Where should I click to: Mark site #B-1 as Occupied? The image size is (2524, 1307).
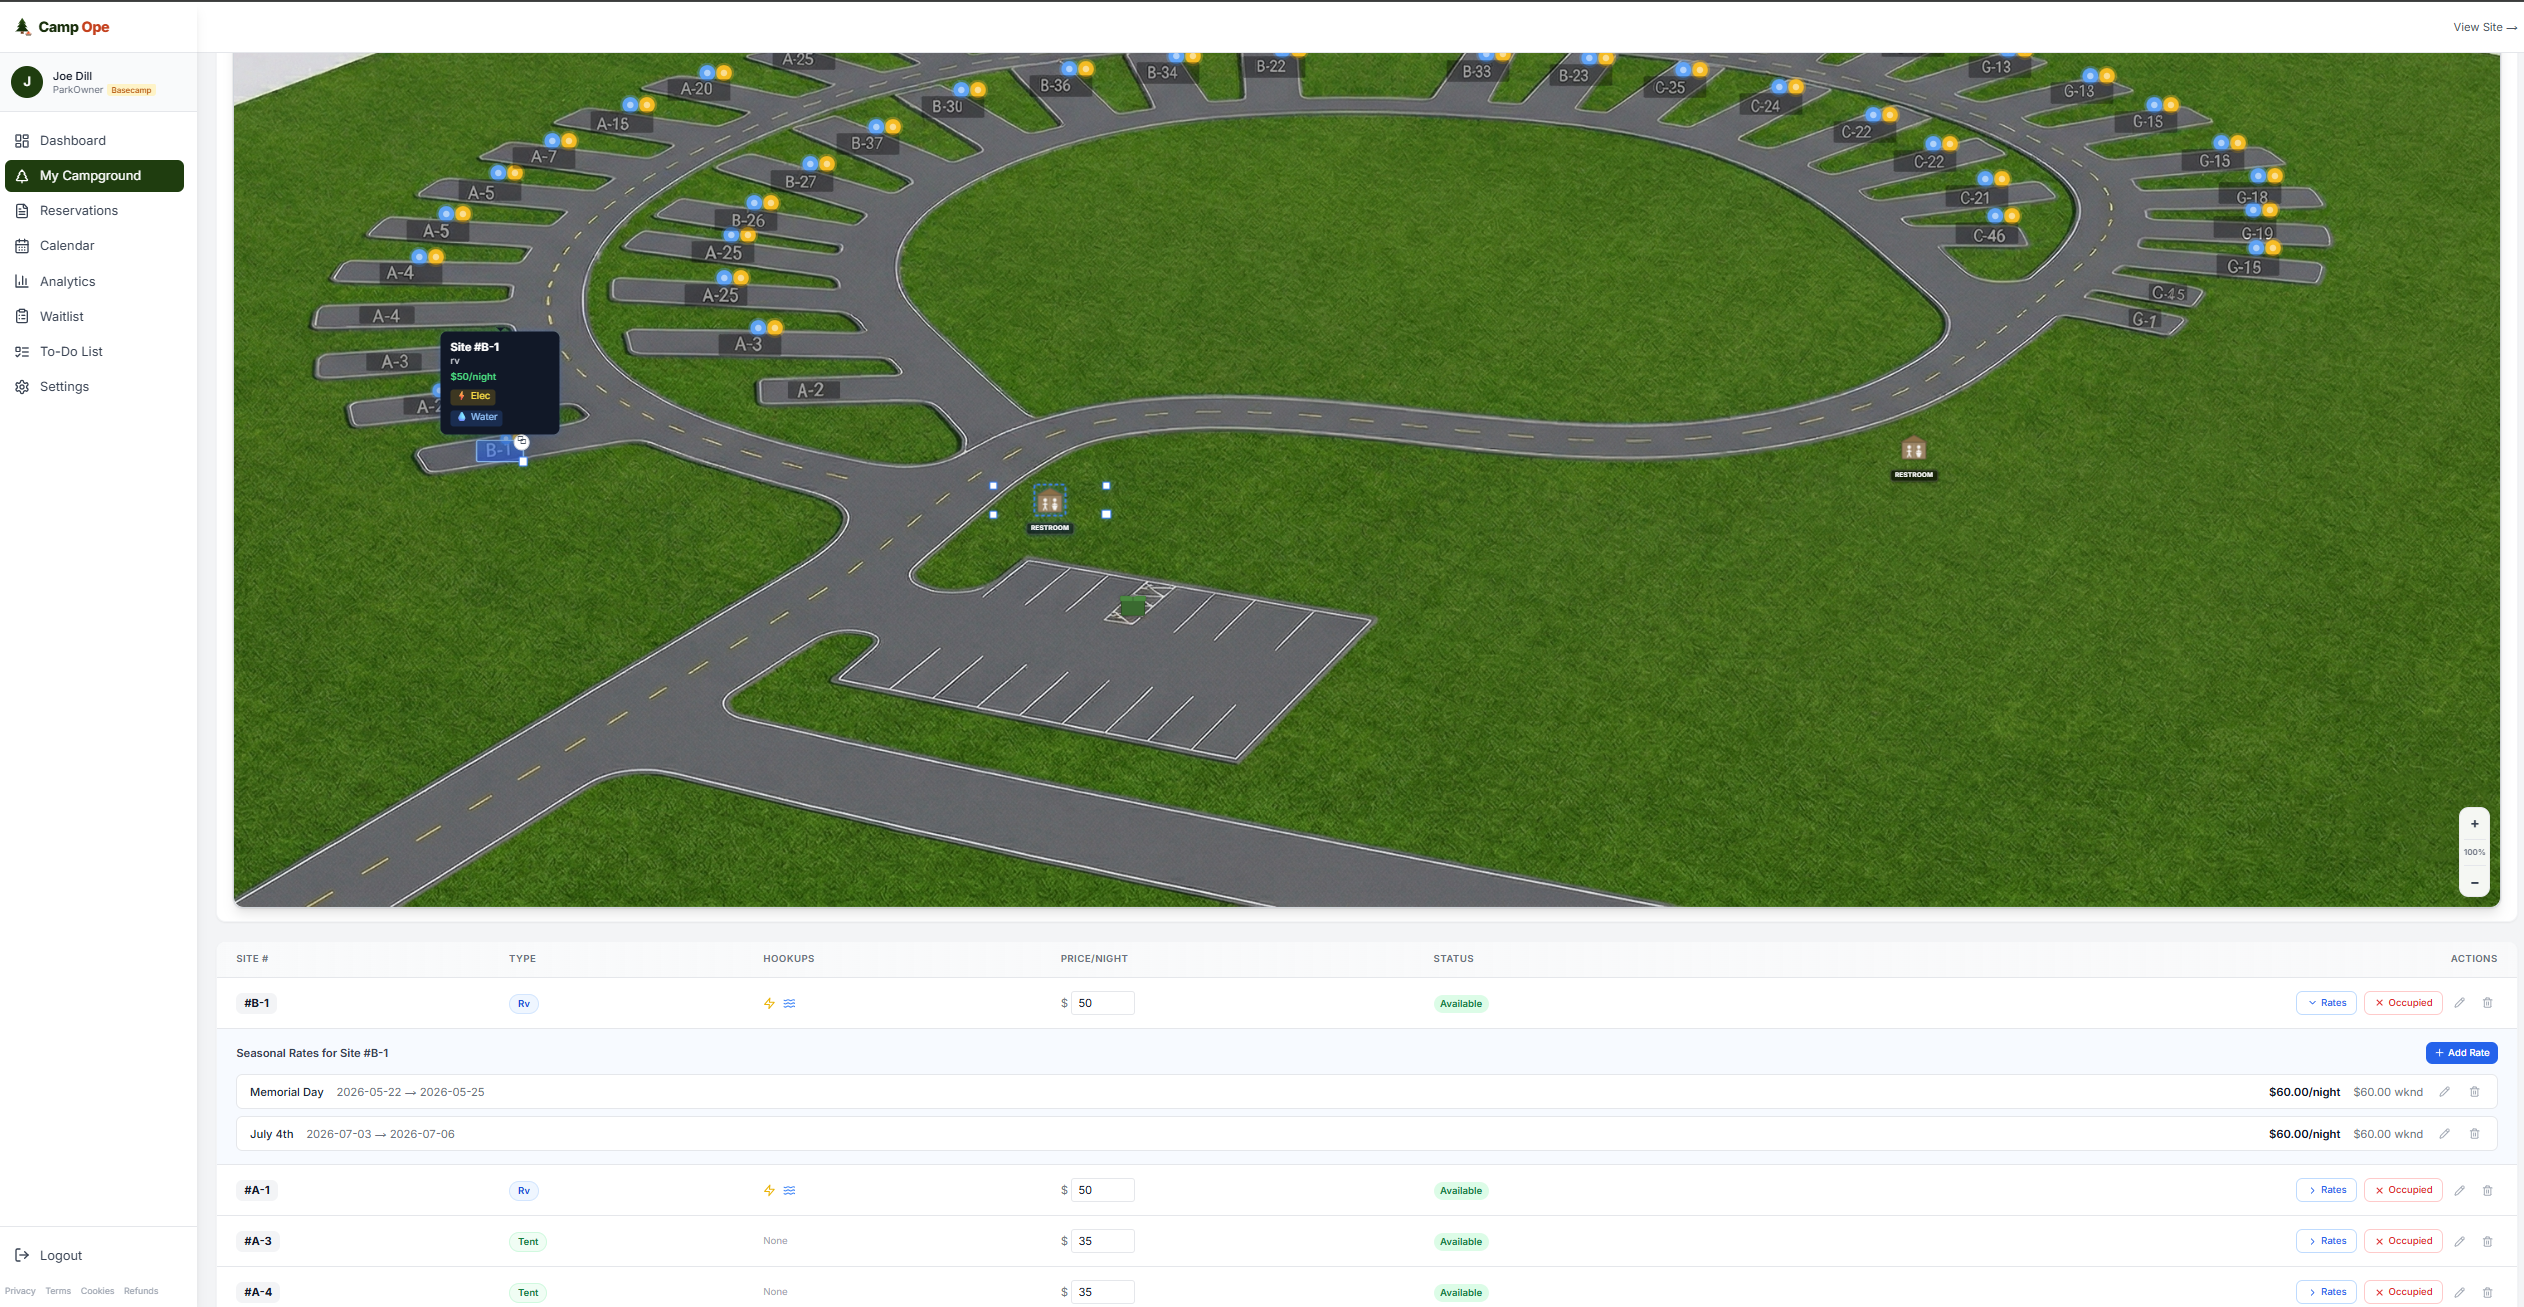tap(2403, 1003)
